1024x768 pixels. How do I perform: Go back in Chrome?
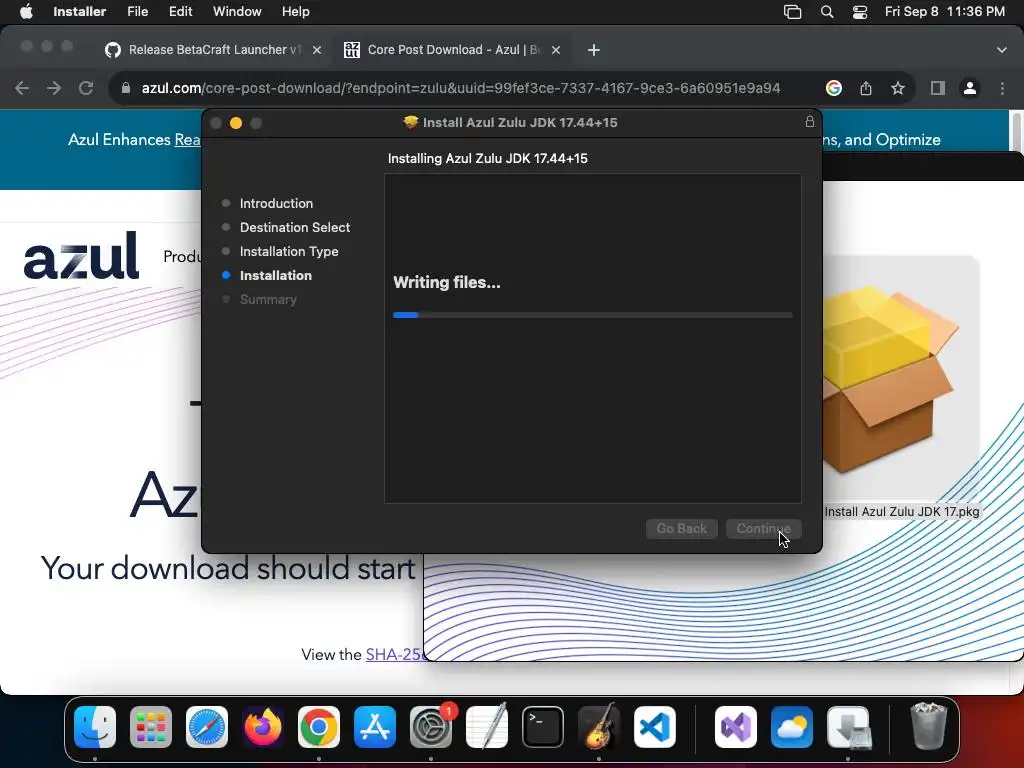[22, 88]
